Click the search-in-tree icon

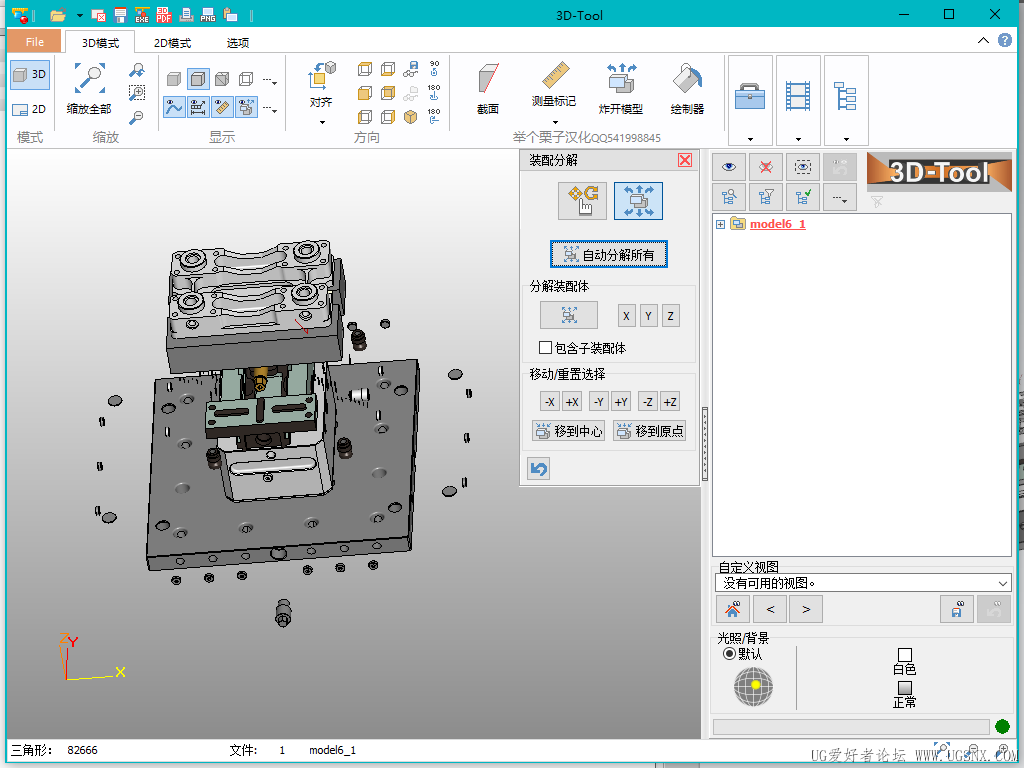coord(729,197)
